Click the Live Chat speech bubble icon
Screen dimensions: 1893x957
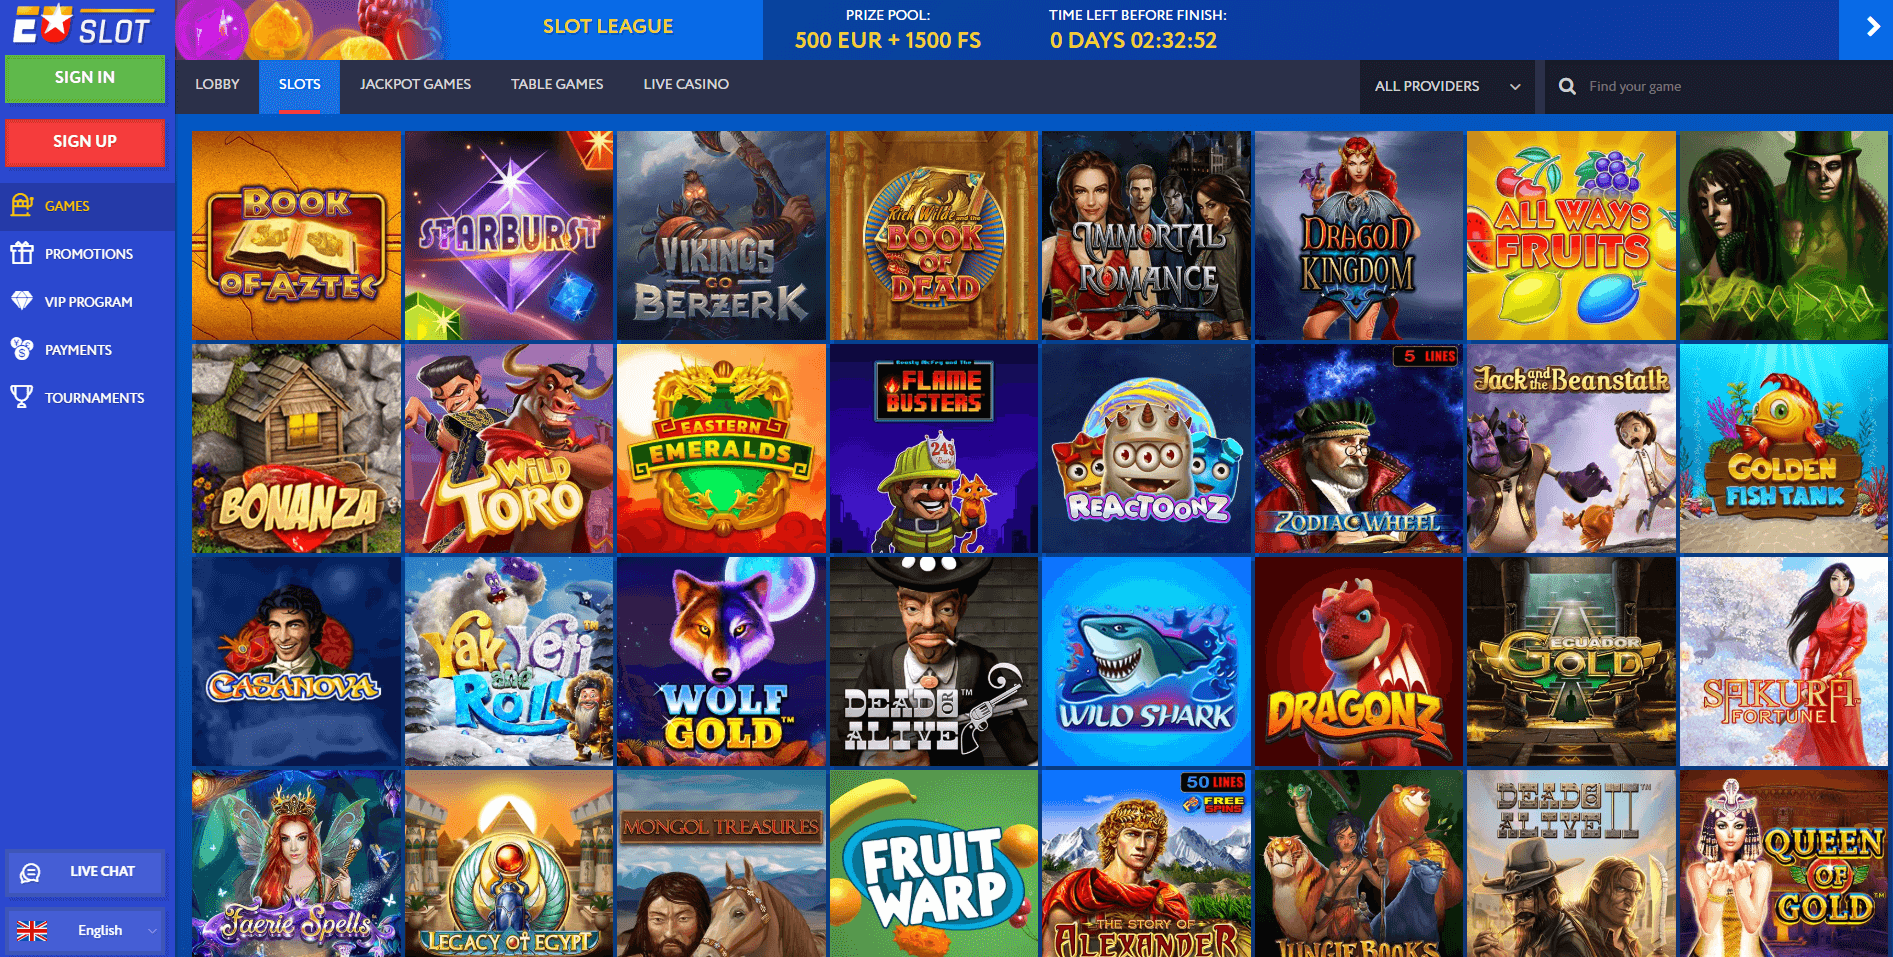click(x=31, y=873)
